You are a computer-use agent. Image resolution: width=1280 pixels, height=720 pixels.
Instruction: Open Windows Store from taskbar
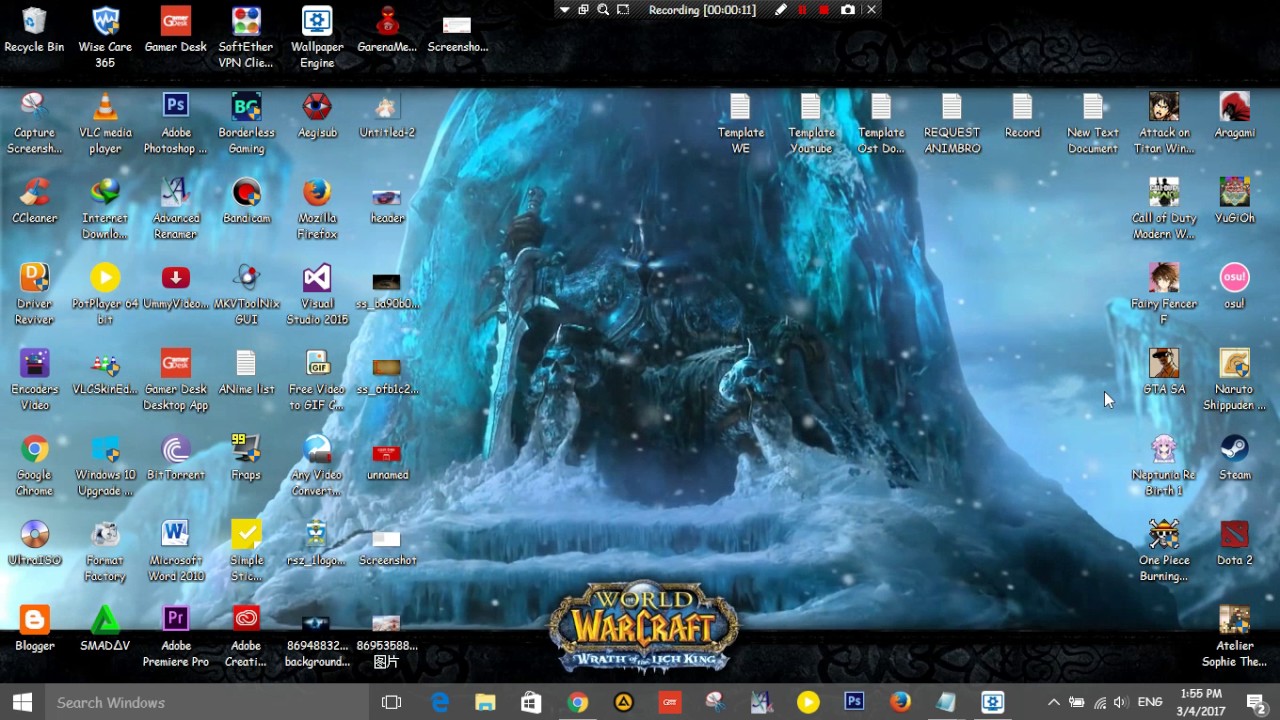(532, 702)
